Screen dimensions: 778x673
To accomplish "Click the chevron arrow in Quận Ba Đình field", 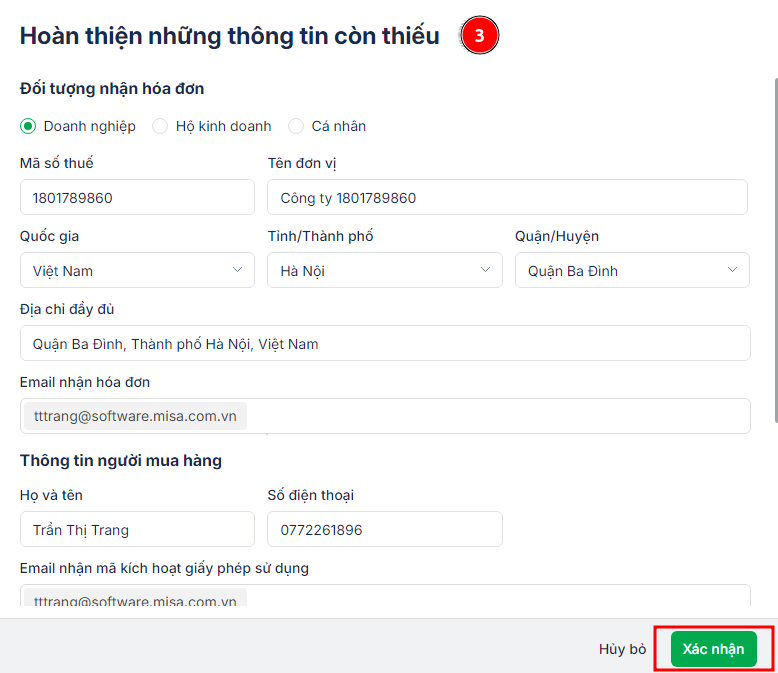I will point(732,269).
